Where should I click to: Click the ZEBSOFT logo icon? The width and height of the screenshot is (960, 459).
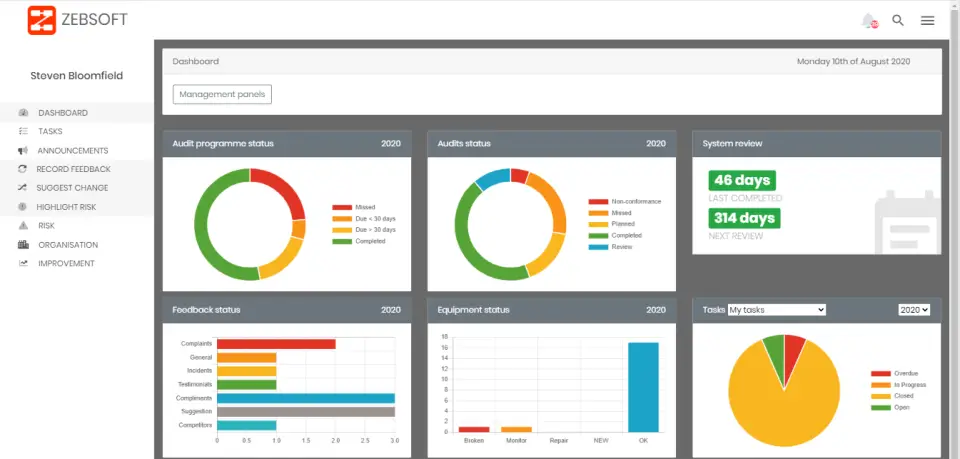click(42, 20)
